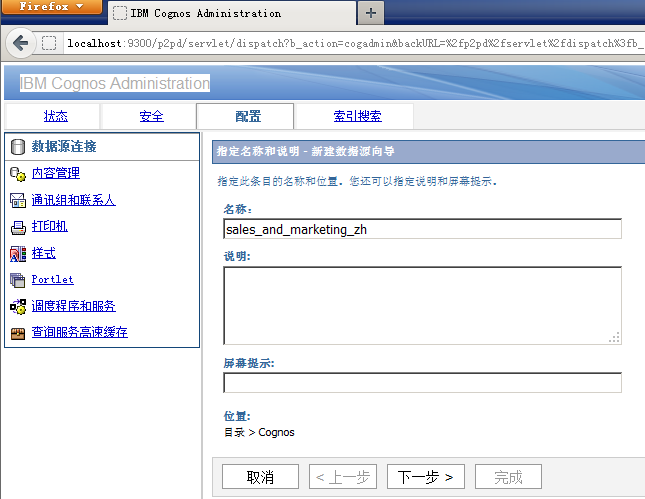Open the 数据源连接 section
This screenshot has height=499, width=645.
[x=64, y=146]
